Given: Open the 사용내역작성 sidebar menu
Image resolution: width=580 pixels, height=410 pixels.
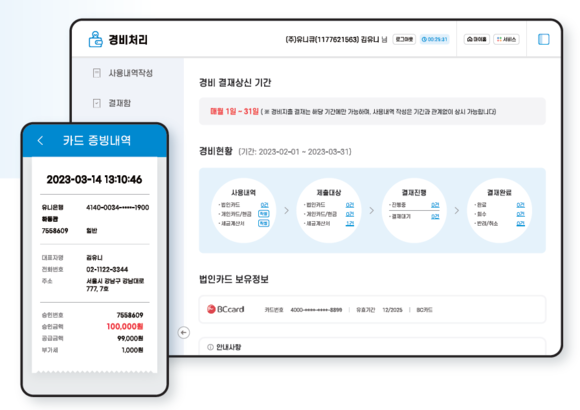Looking at the screenshot, I should (122, 73).
